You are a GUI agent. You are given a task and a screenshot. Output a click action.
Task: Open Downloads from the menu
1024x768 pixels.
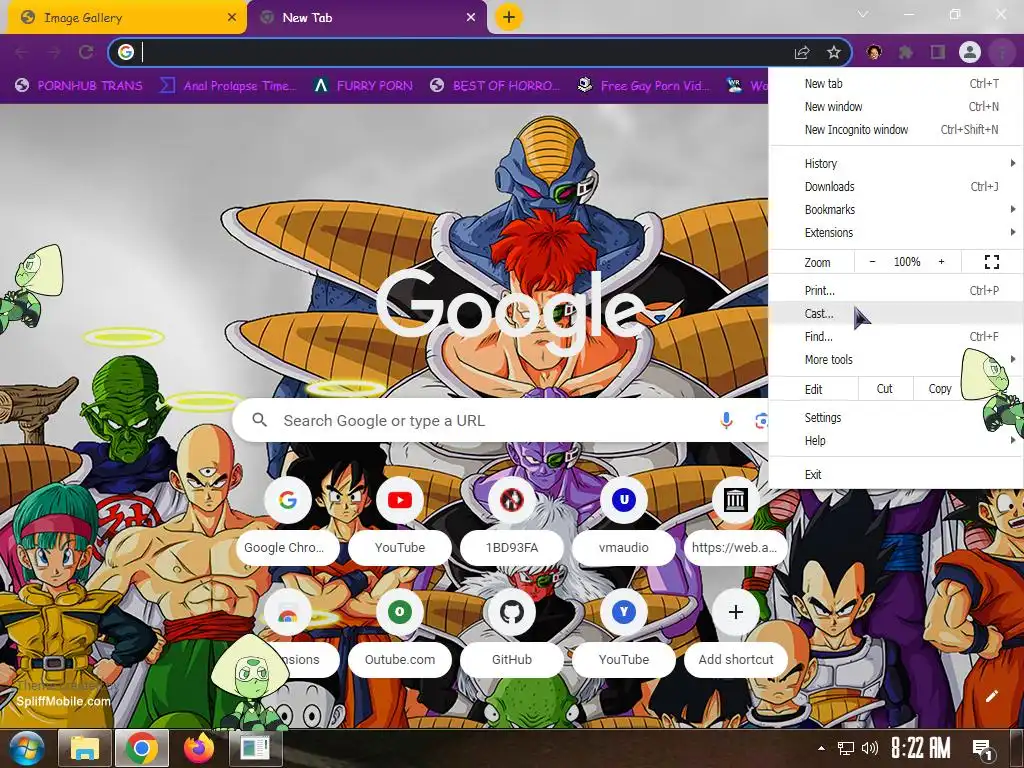tap(895, 186)
